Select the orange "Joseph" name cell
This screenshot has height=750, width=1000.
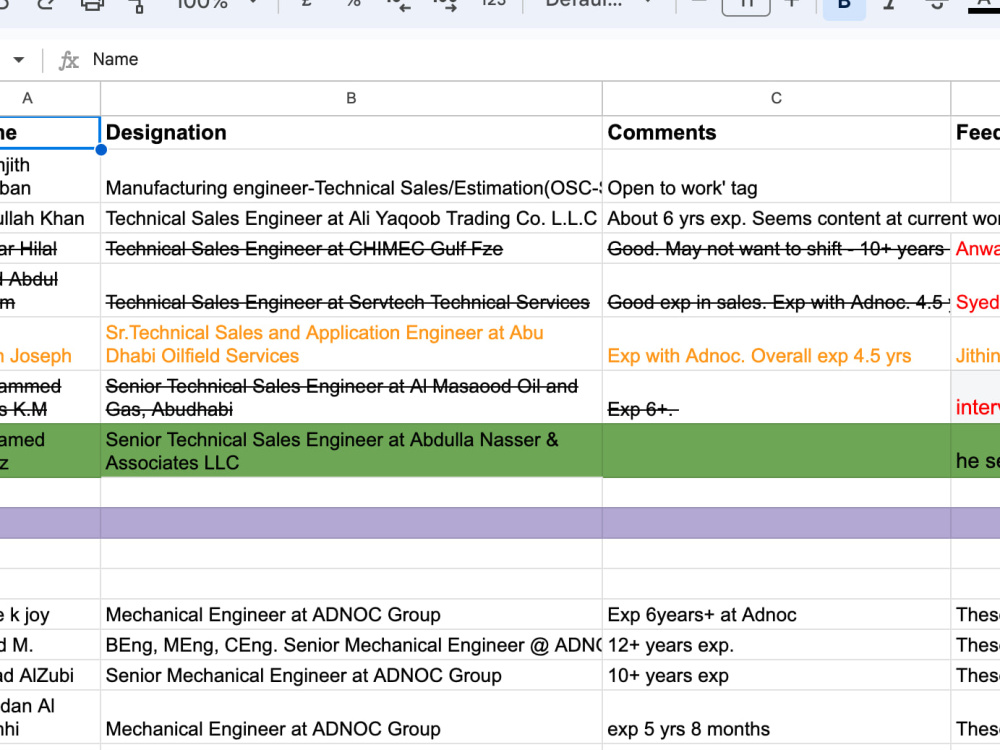[x=50, y=344]
